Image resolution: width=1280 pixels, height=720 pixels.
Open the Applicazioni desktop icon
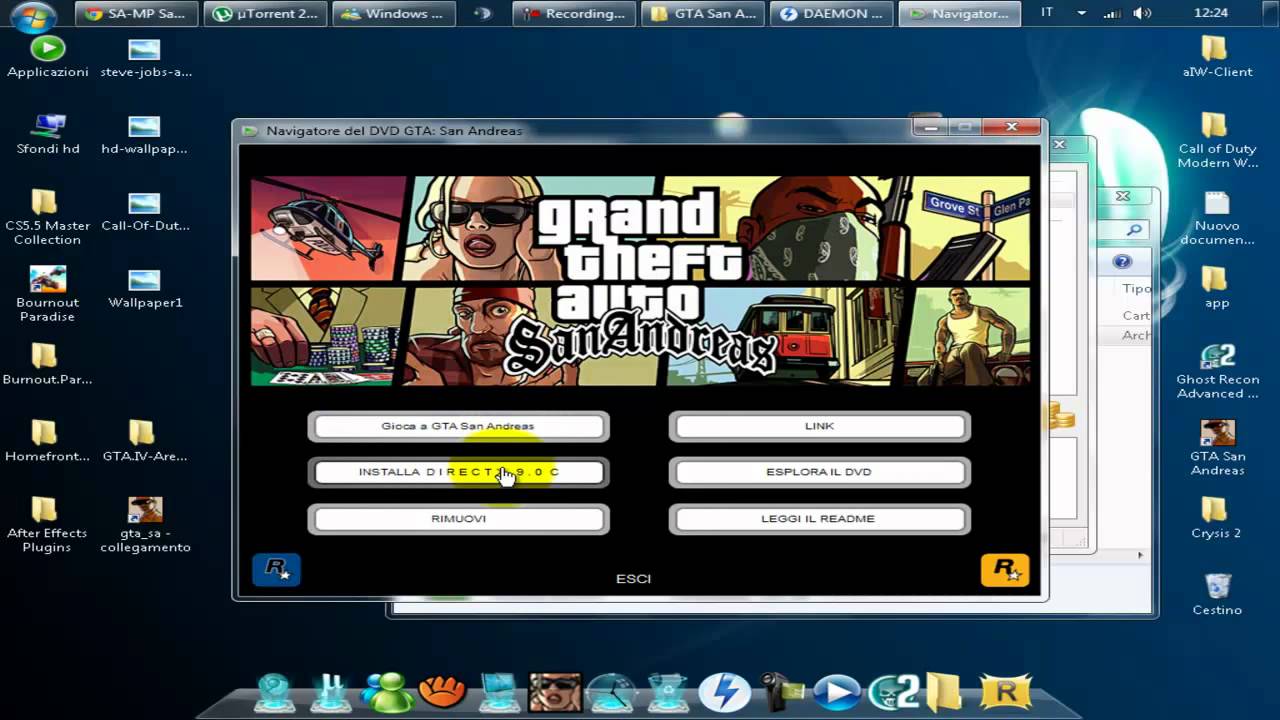pyautogui.click(x=47, y=57)
